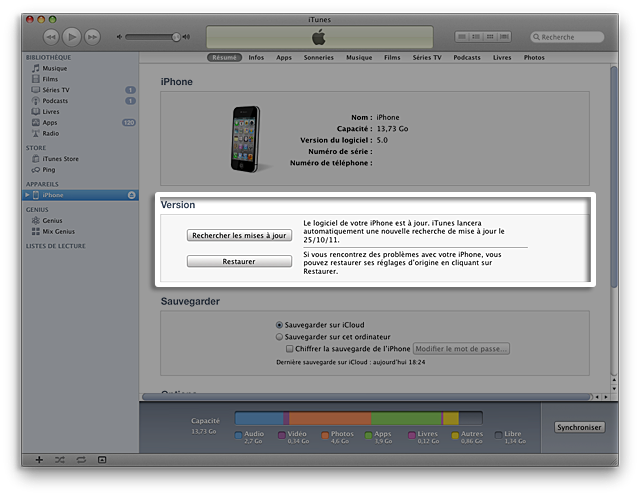This screenshot has height=496, width=640.
Task: Click the mute speaker icon left of the volume slider
Action: pyautogui.click(x=119, y=37)
